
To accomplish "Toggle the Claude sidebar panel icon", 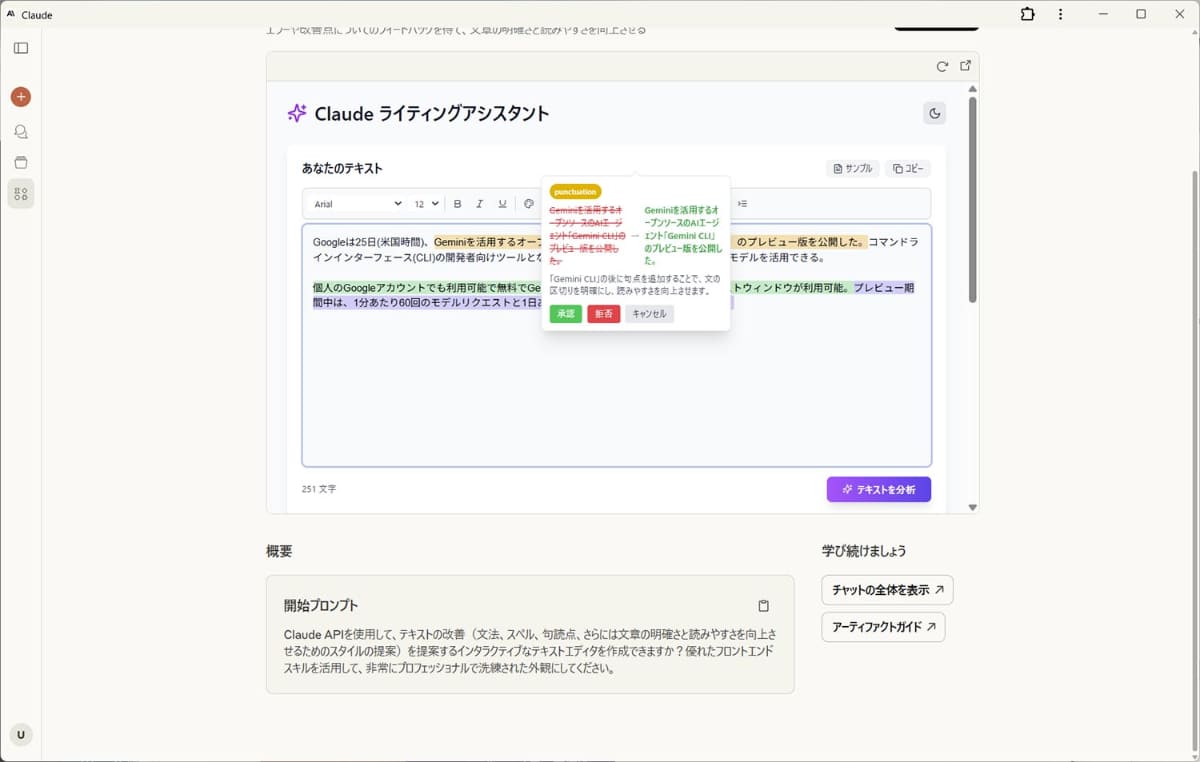I will [x=21, y=48].
